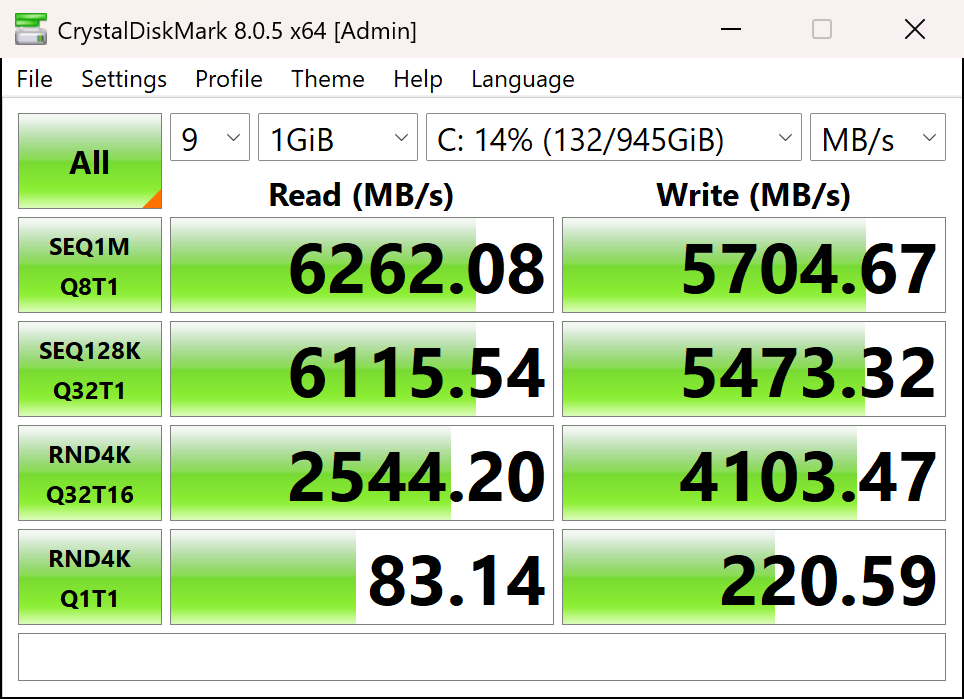Screen dimensions: 964x699
Task: Open the test count dropdown showing 9
Action: coord(210,137)
